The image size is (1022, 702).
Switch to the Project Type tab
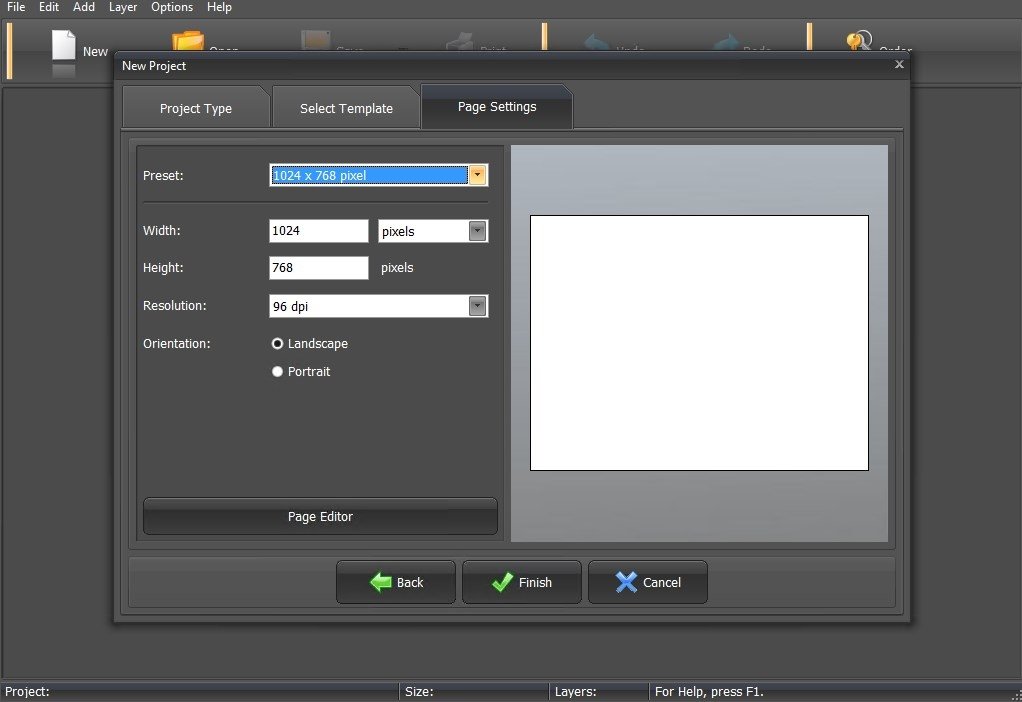coord(196,108)
